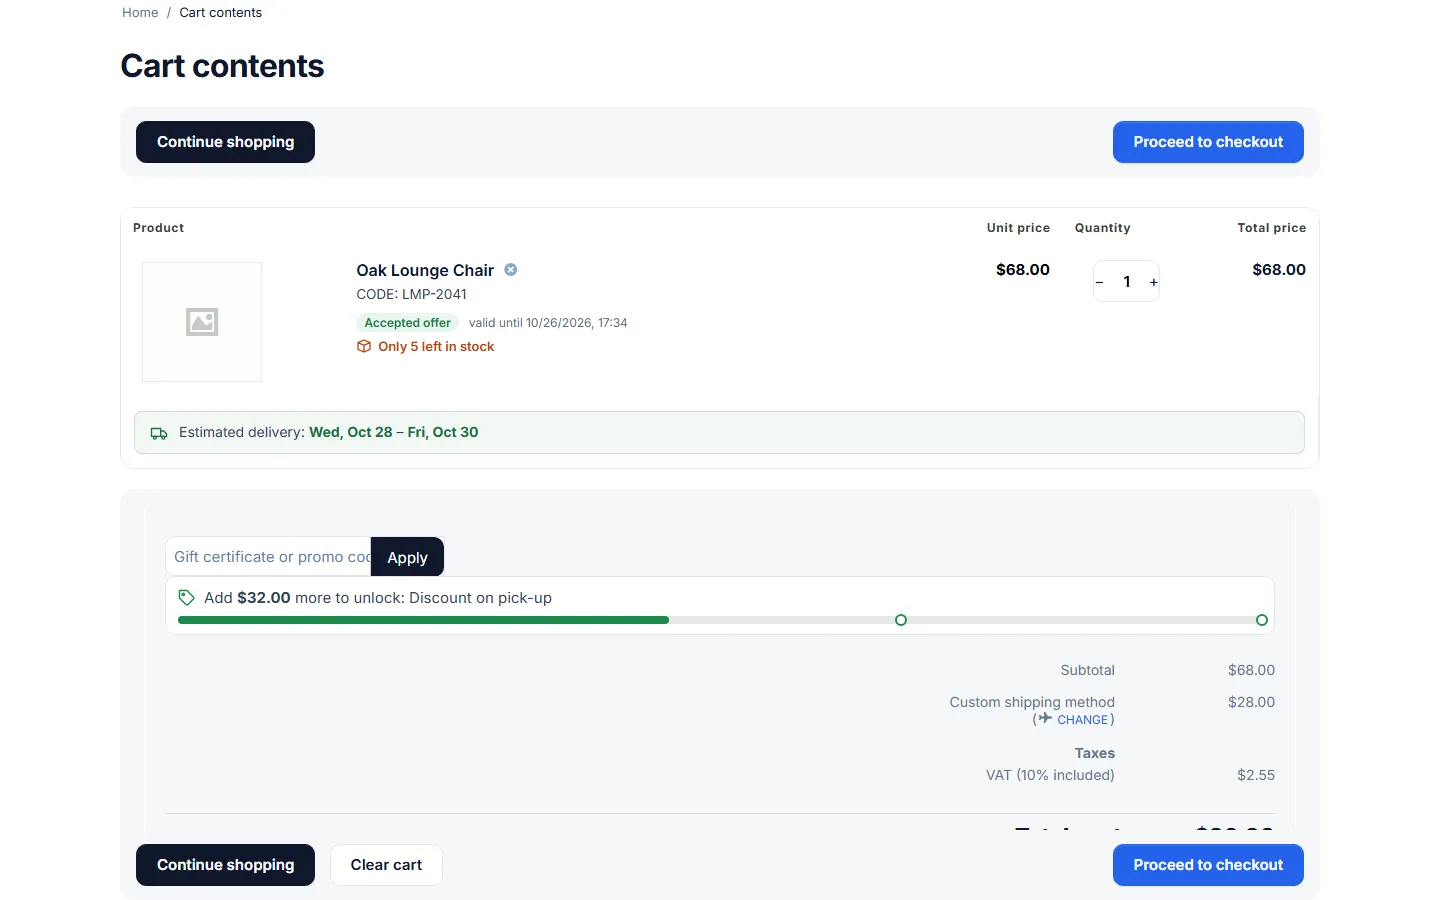Click the top Proceed to checkout button
The height and width of the screenshot is (900, 1440).
[1208, 142]
